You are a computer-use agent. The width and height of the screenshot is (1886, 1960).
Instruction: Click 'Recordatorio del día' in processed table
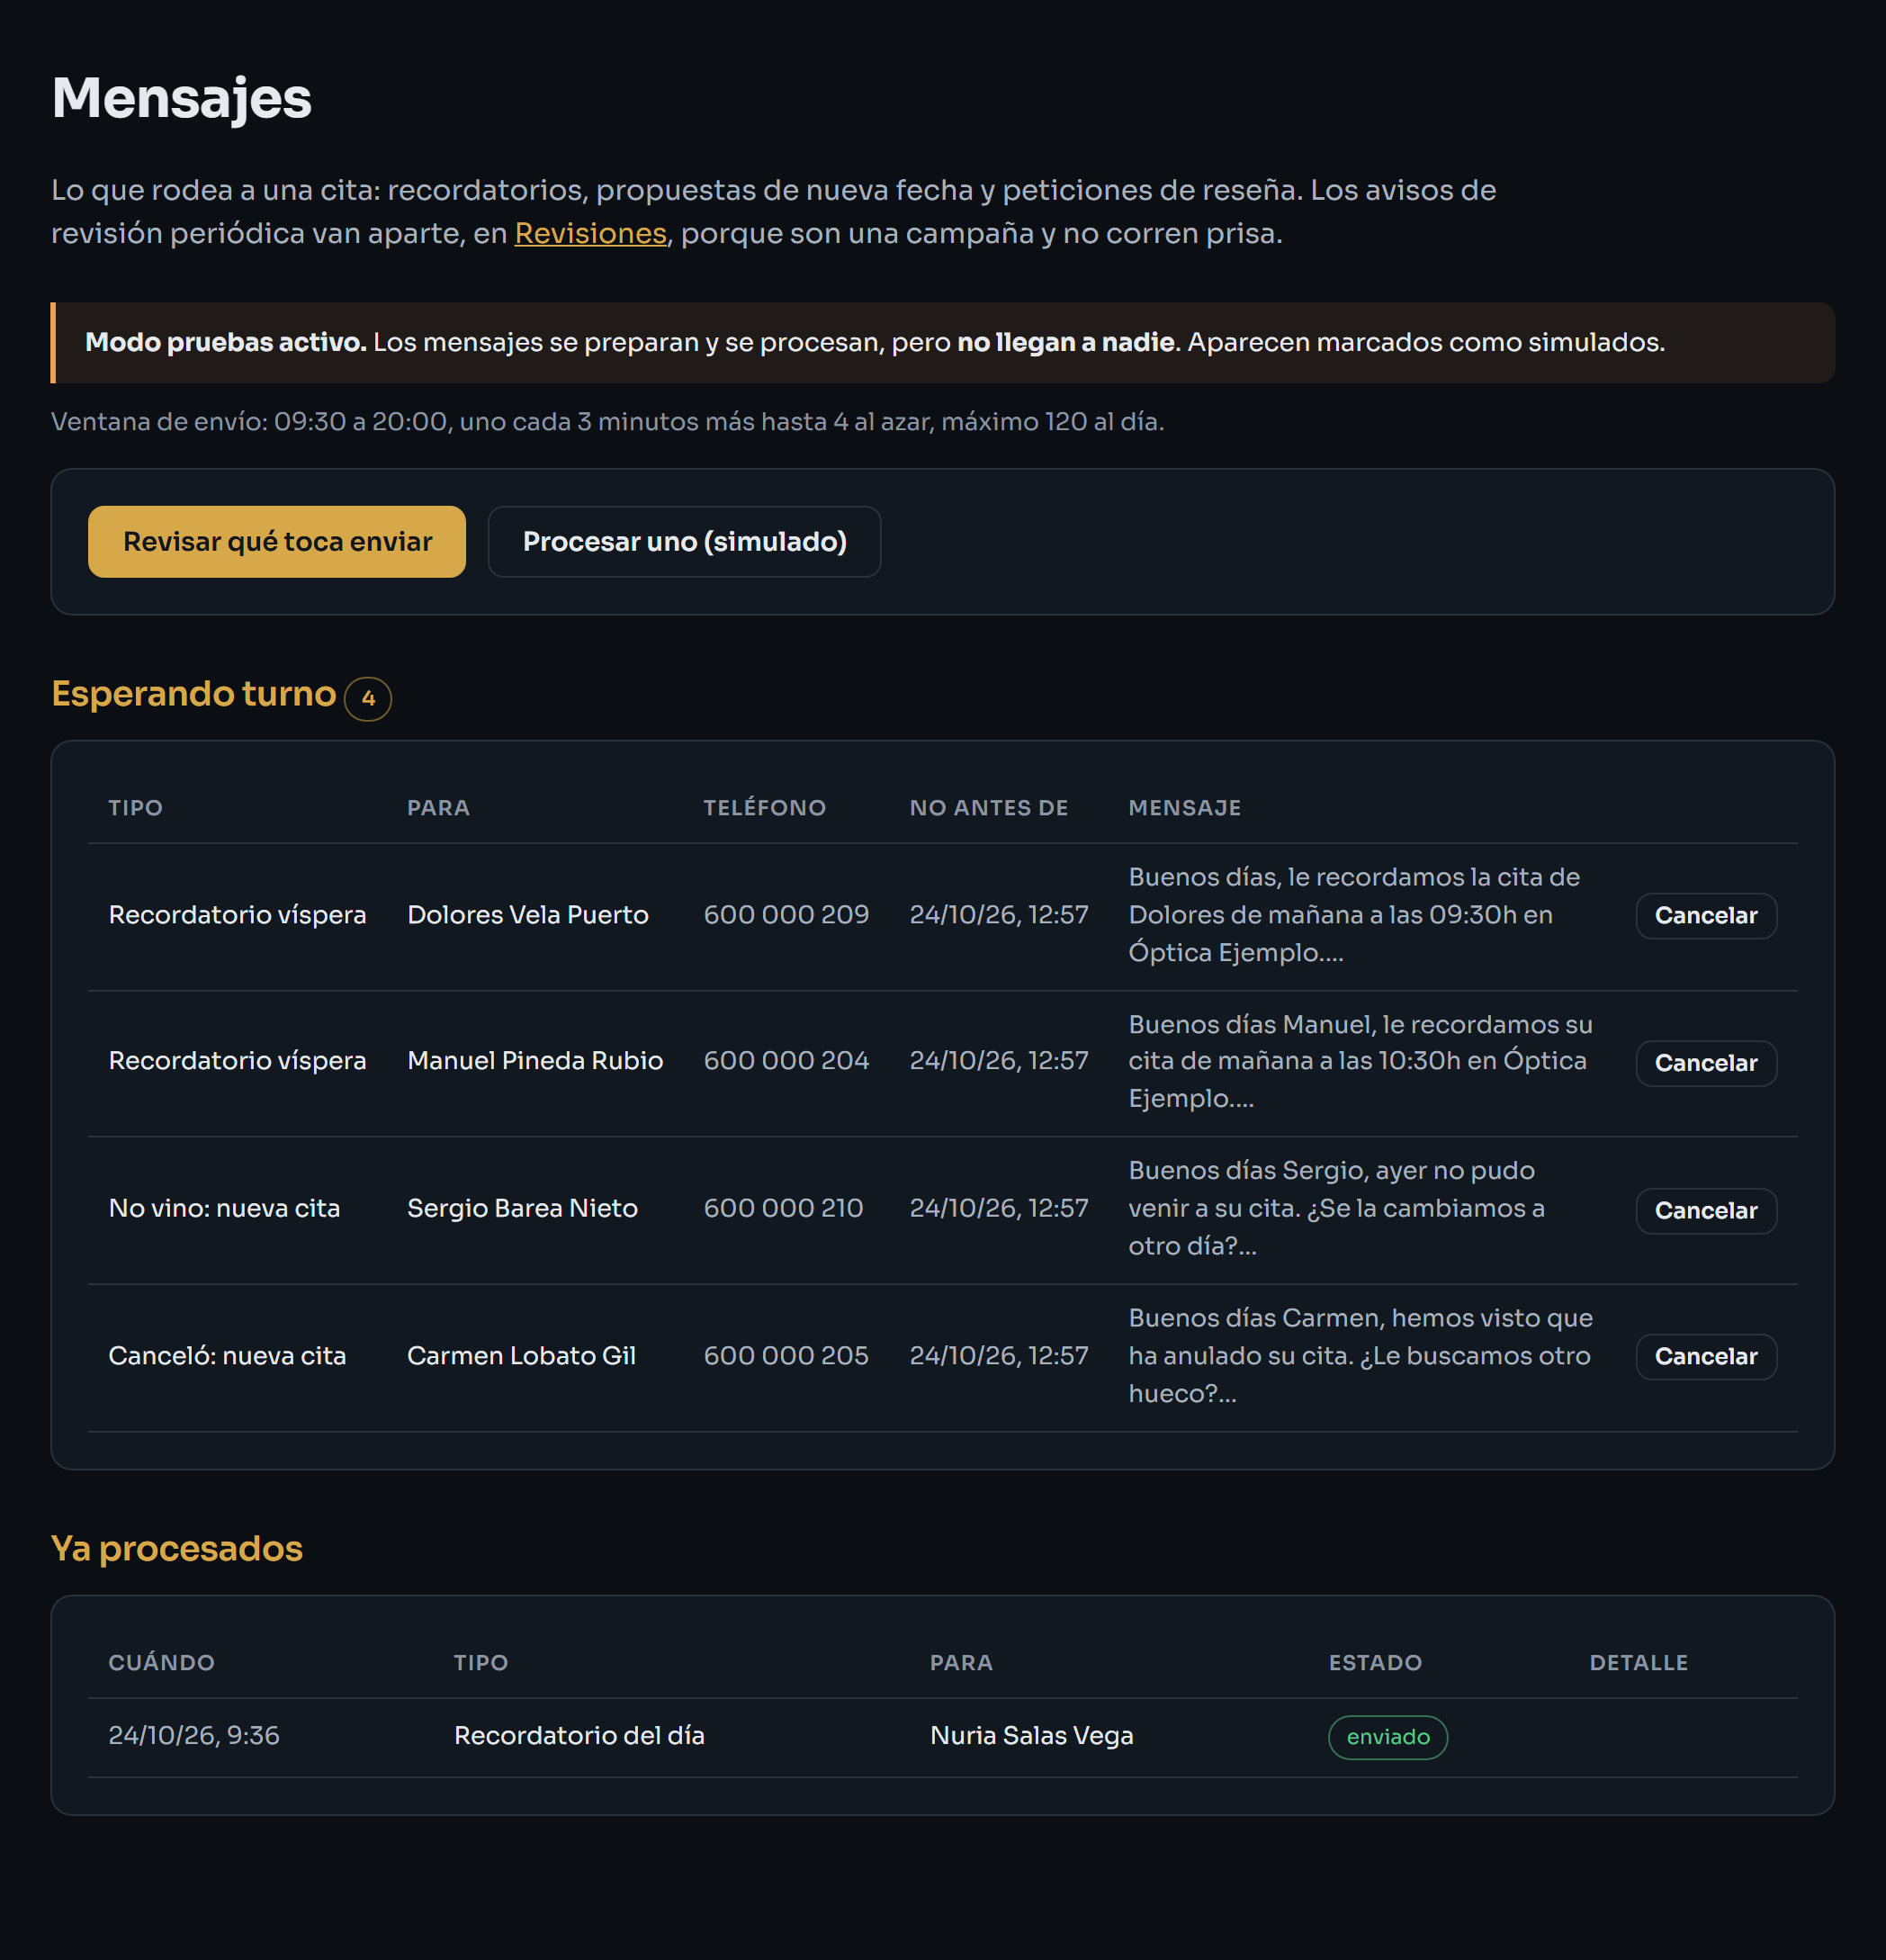(579, 1736)
